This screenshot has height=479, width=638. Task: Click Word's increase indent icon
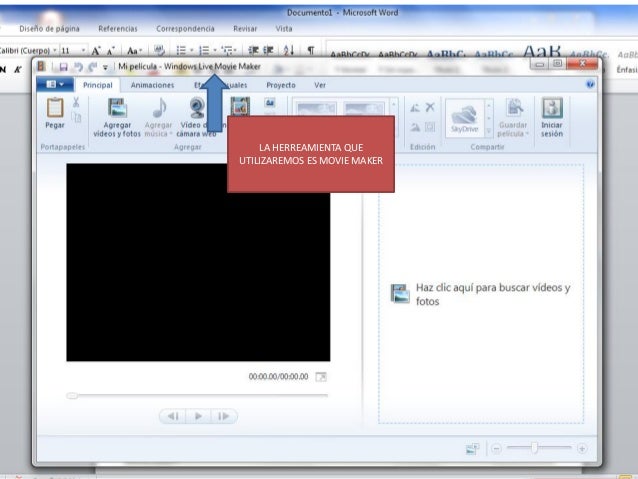[x=268, y=50]
